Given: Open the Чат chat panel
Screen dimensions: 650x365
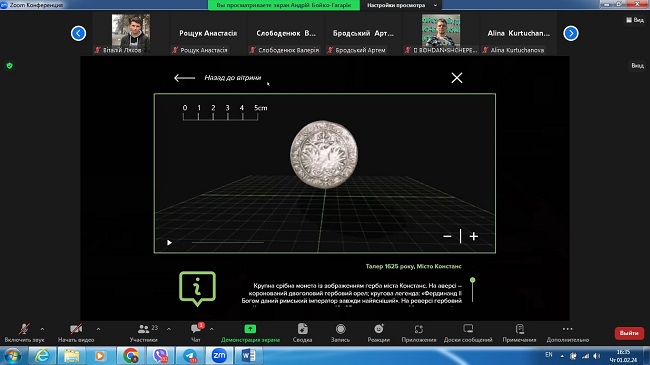Looking at the screenshot, I should (196, 329).
